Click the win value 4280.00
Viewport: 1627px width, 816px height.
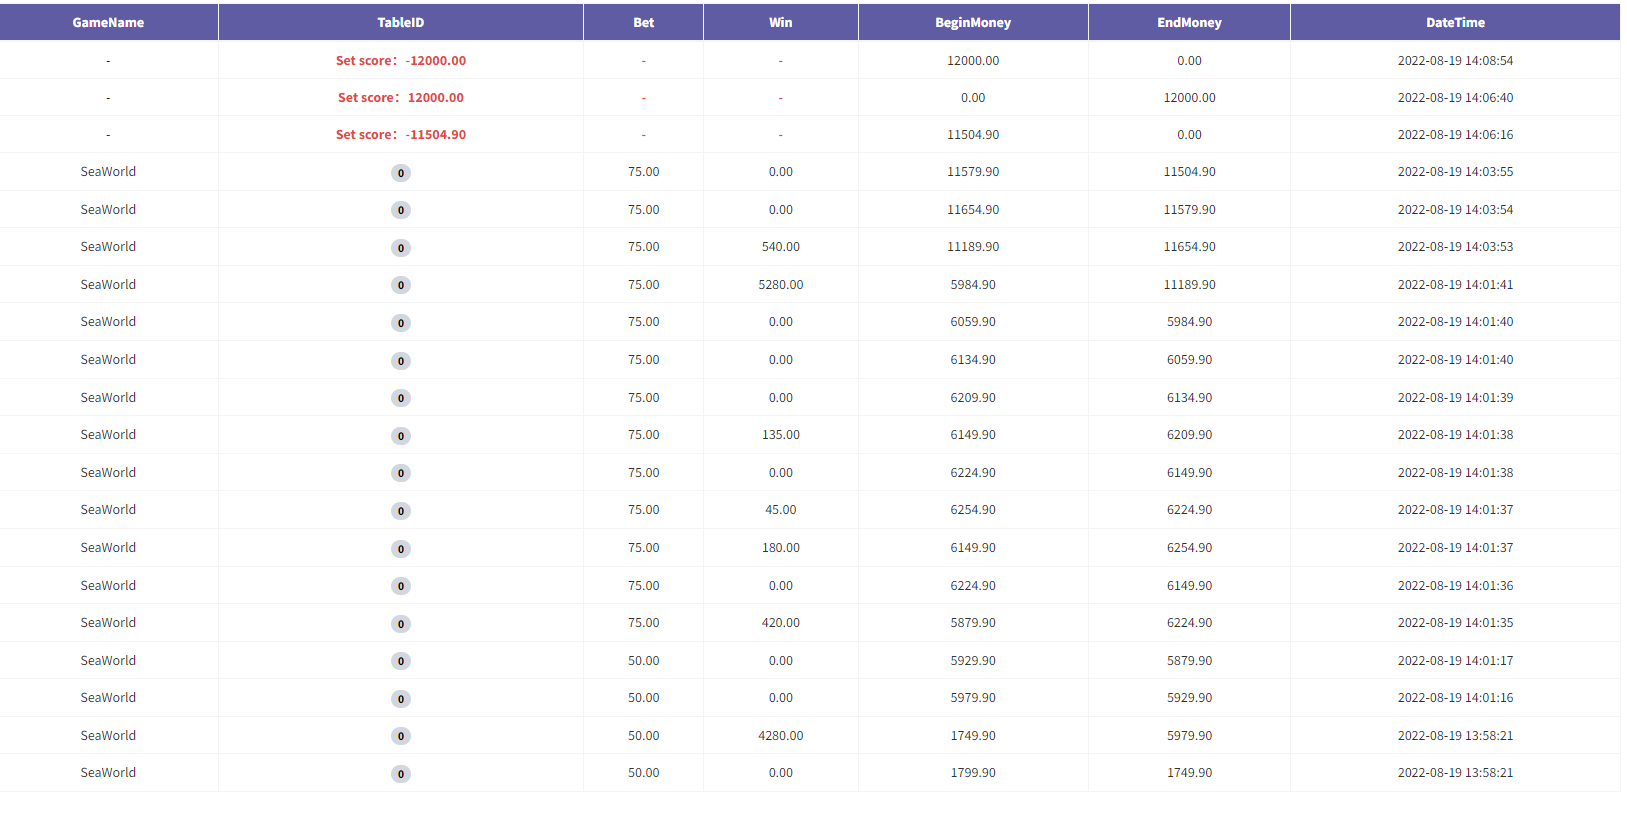click(780, 735)
